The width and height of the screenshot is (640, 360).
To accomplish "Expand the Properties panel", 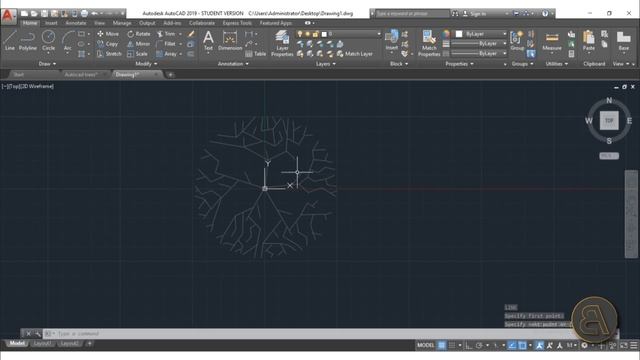I will [459, 64].
